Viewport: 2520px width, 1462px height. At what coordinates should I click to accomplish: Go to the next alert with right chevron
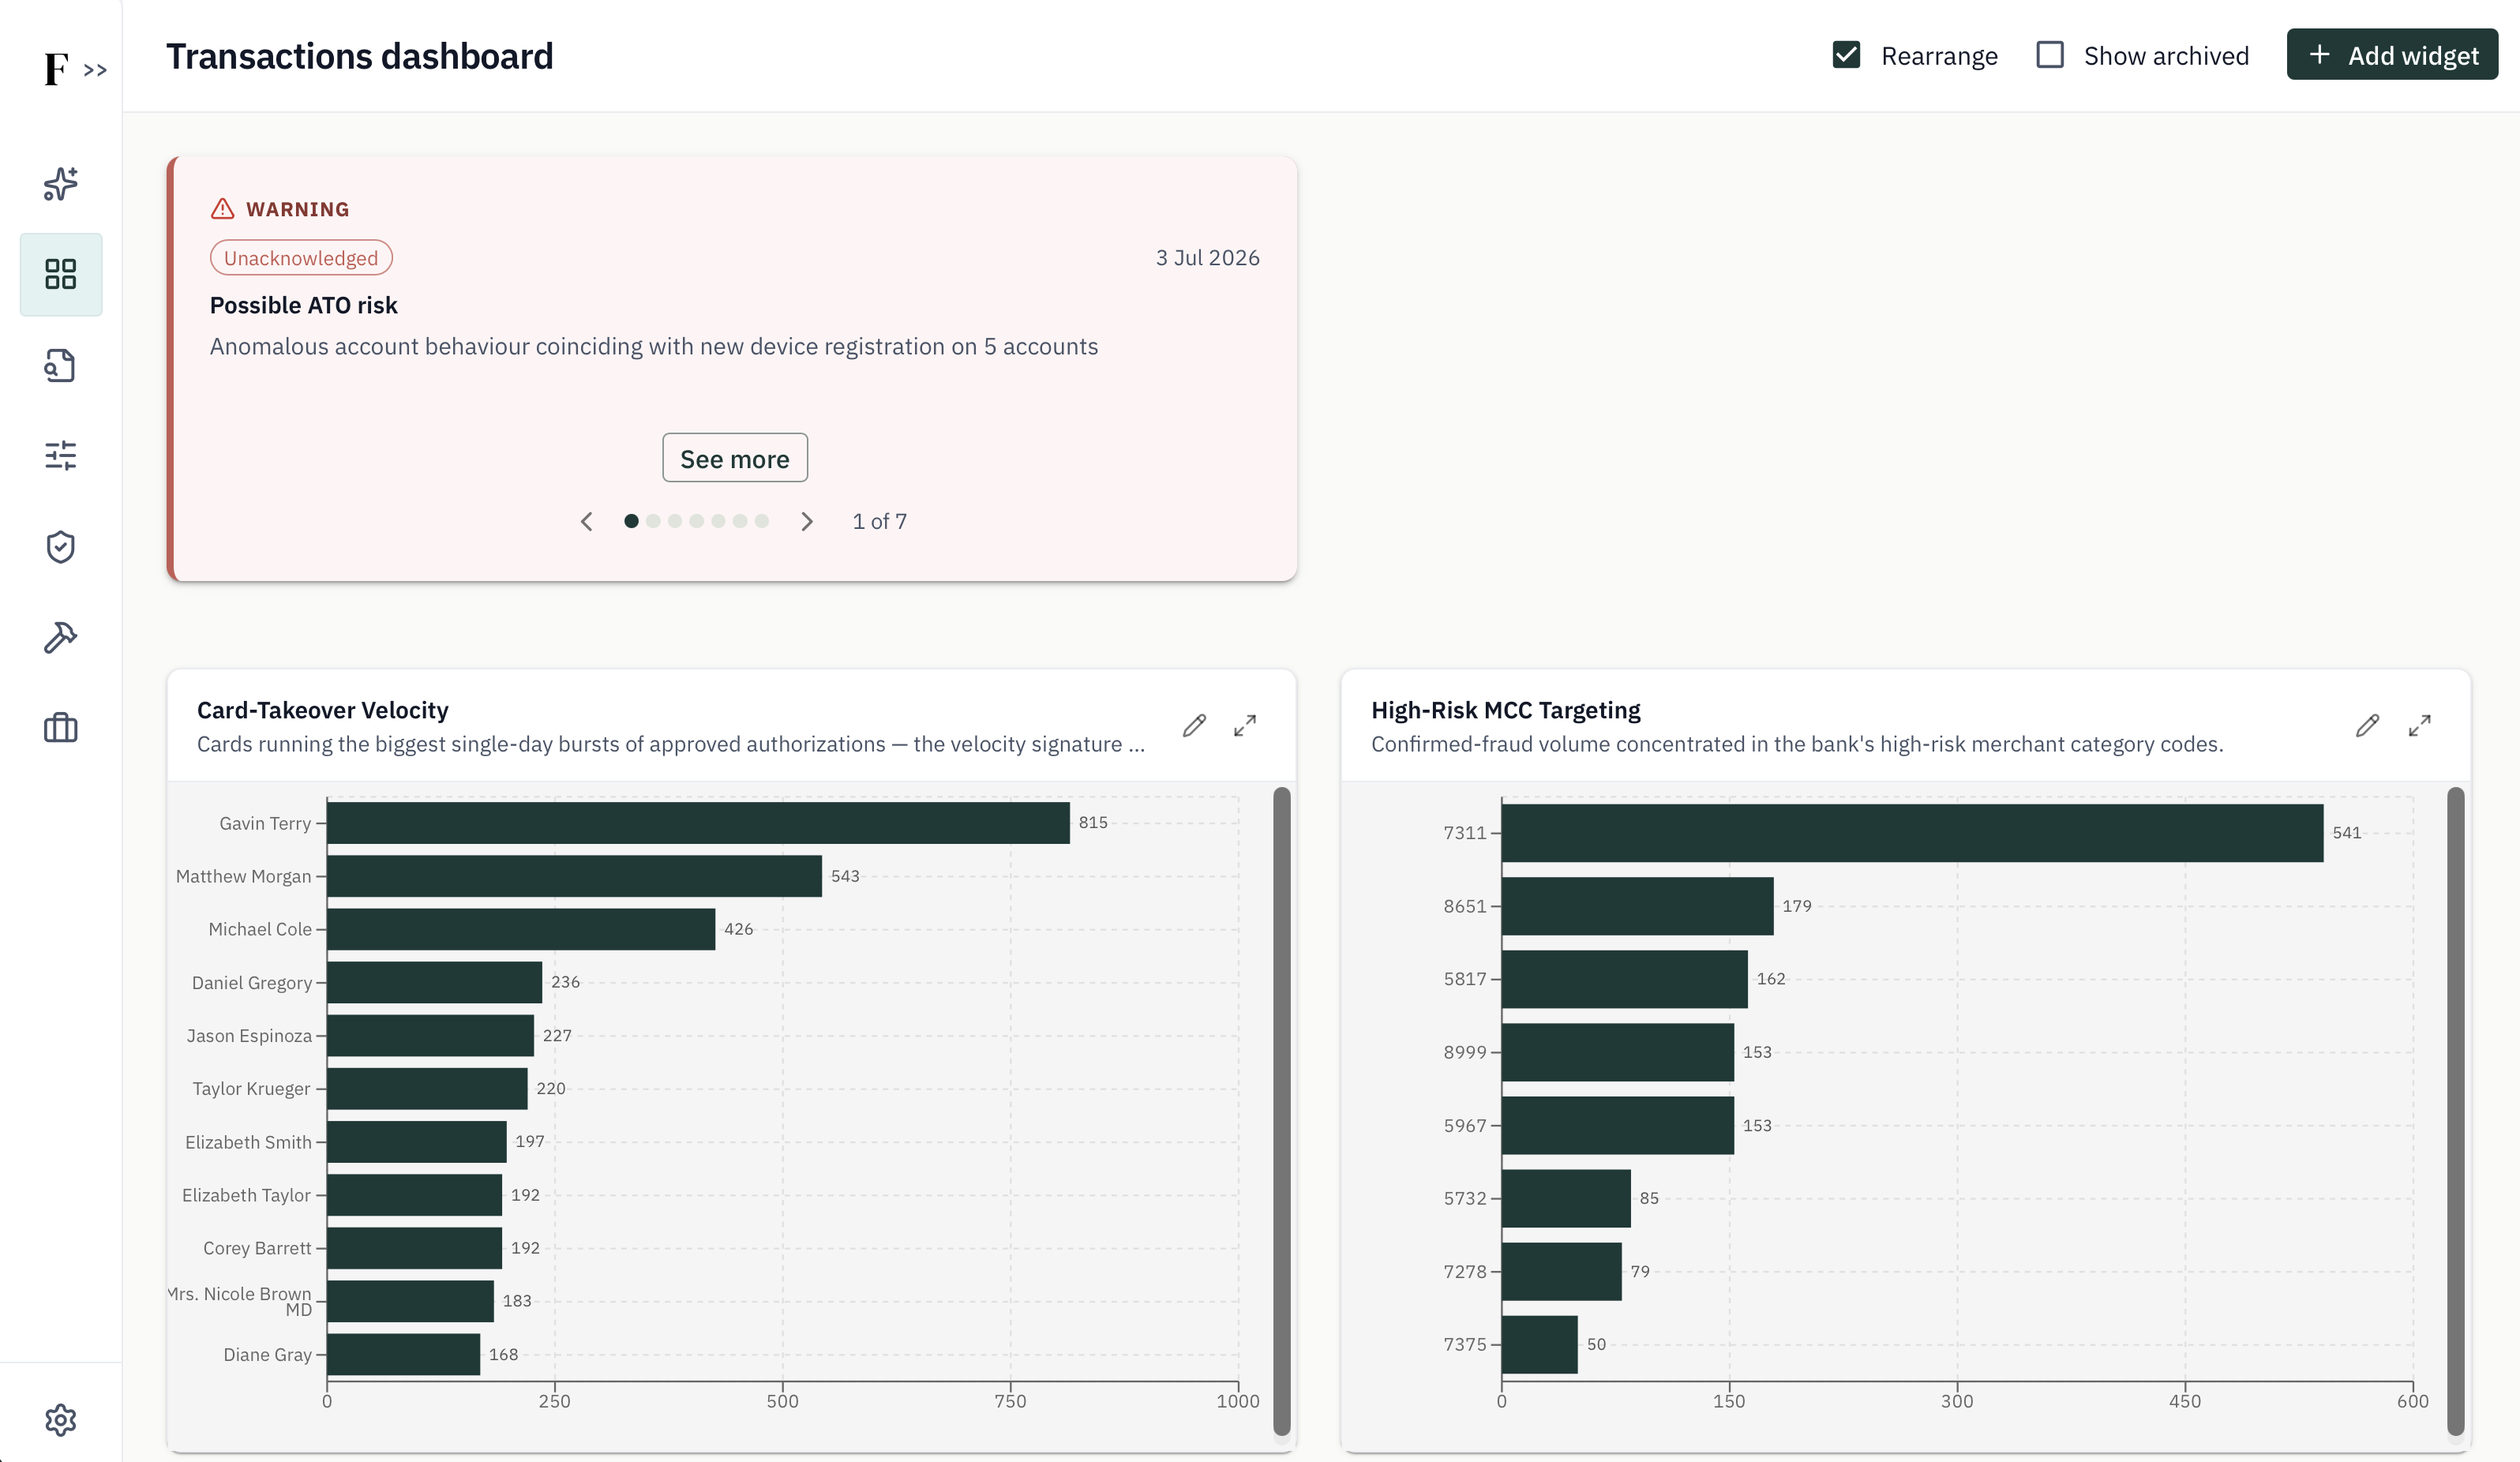tap(807, 522)
